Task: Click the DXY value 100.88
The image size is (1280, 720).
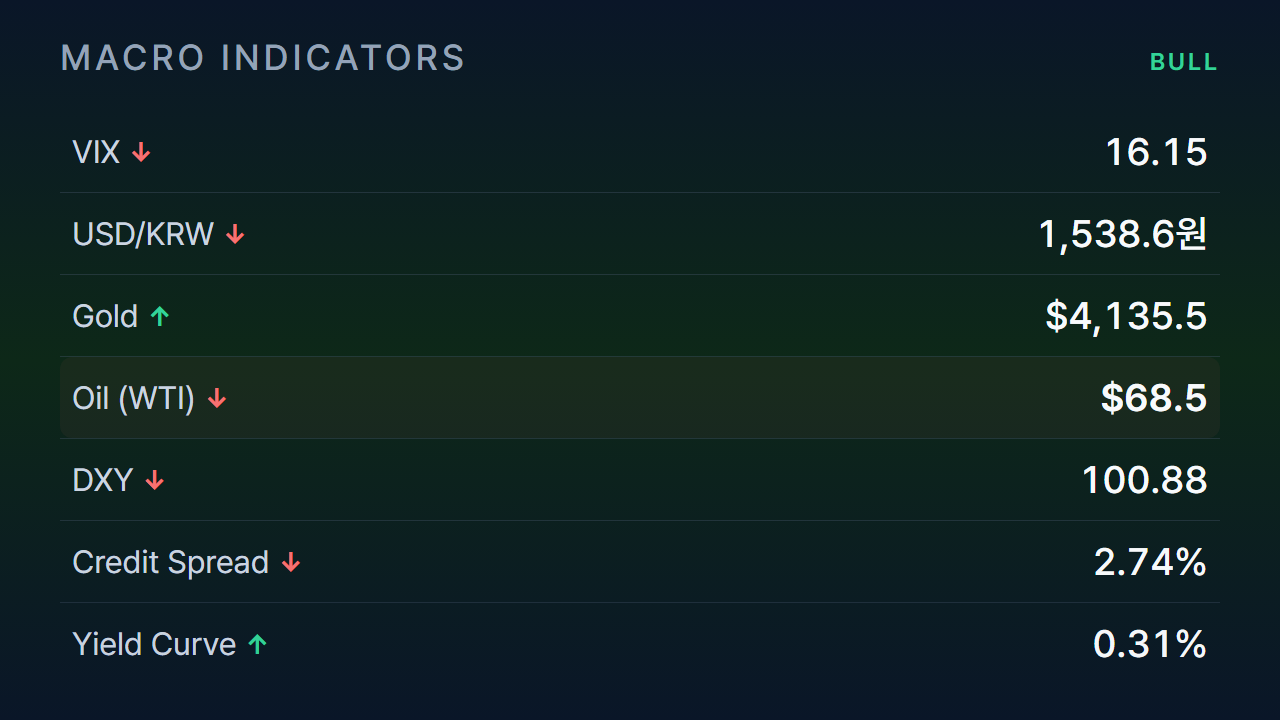Action: click(x=1145, y=480)
